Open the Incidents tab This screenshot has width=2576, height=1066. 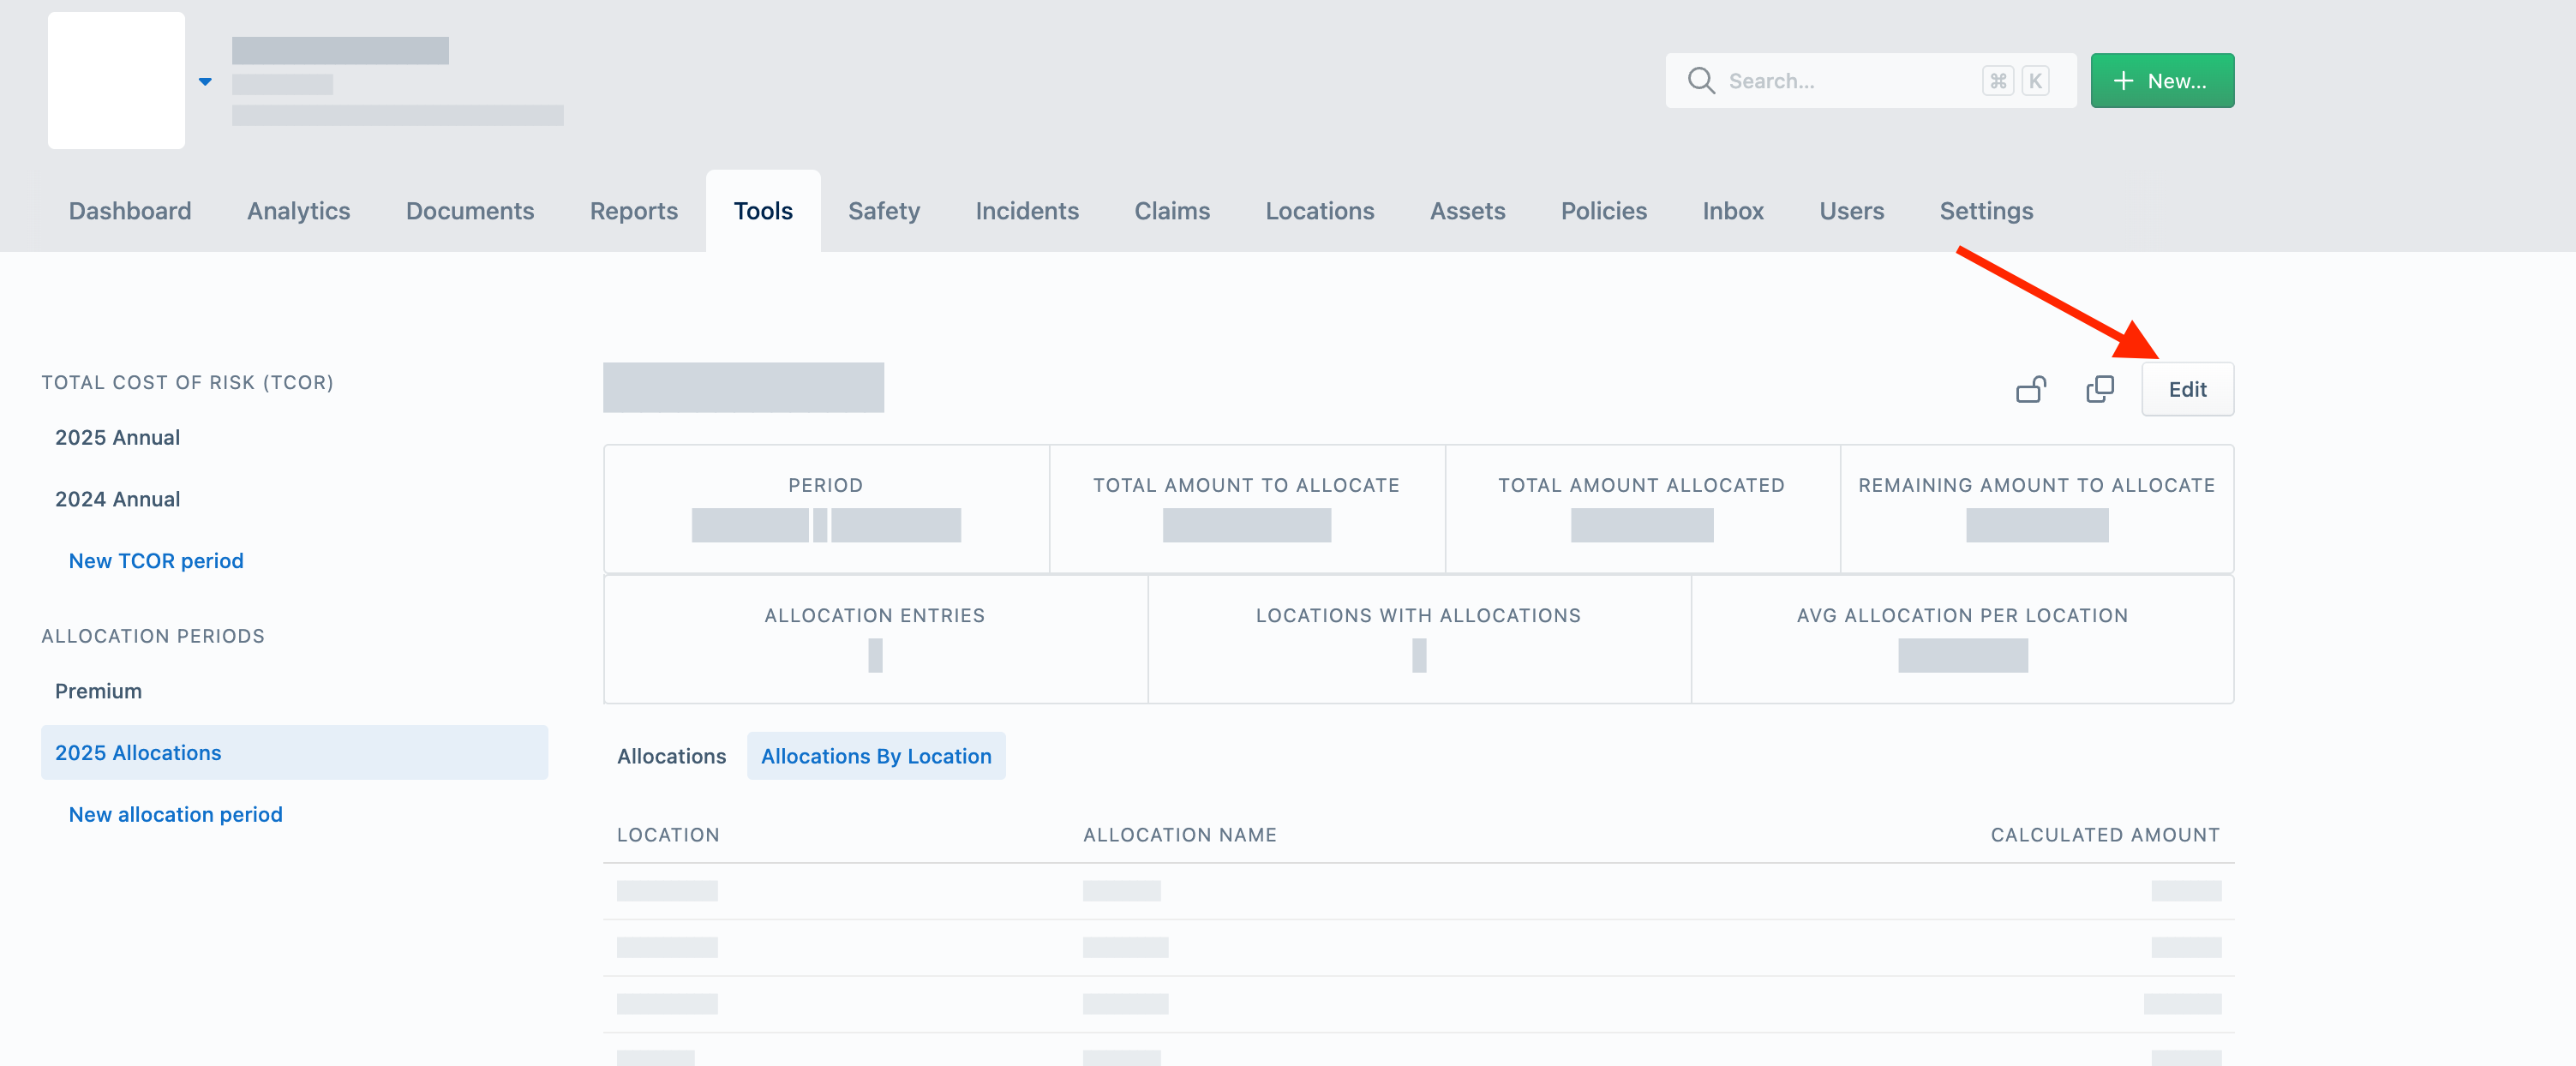(1027, 211)
